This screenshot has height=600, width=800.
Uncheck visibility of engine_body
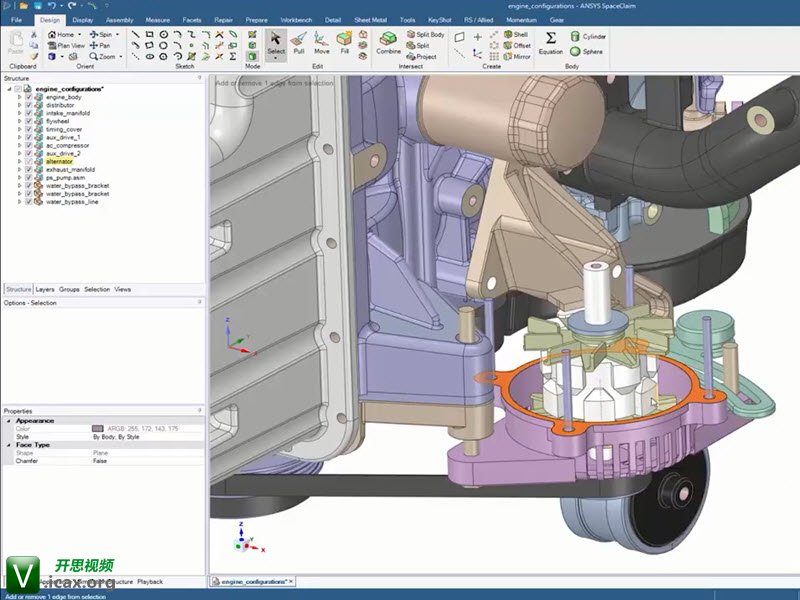click(29, 97)
